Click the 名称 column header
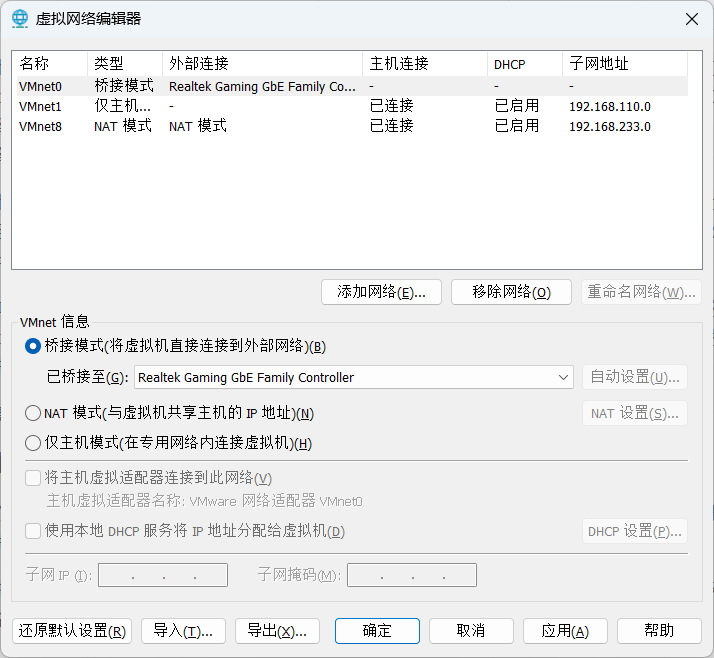Screen dimensions: 714x658 [51, 64]
